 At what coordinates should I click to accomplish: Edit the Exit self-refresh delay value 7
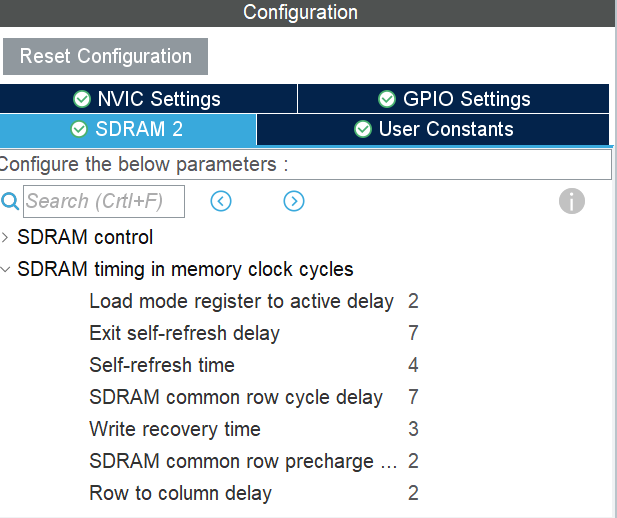coord(413,333)
